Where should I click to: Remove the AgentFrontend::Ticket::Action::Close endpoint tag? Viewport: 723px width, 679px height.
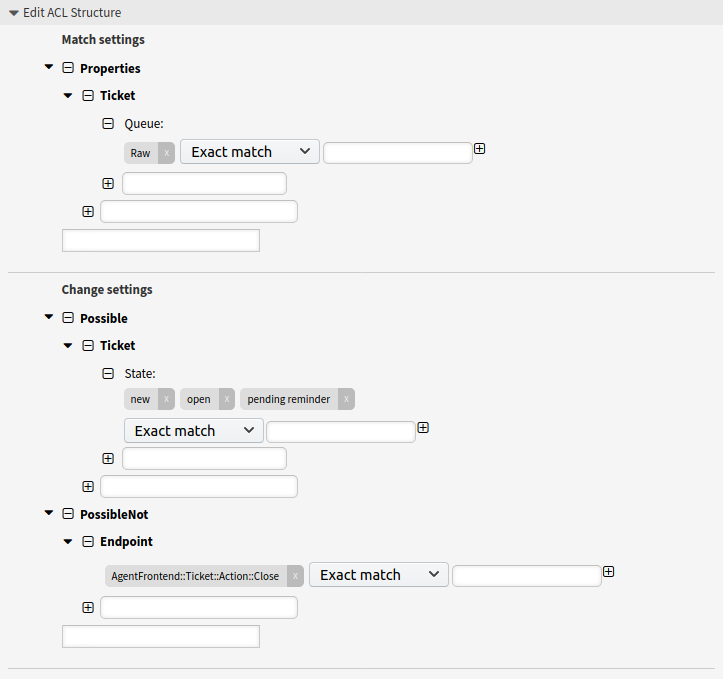pos(295,576)
